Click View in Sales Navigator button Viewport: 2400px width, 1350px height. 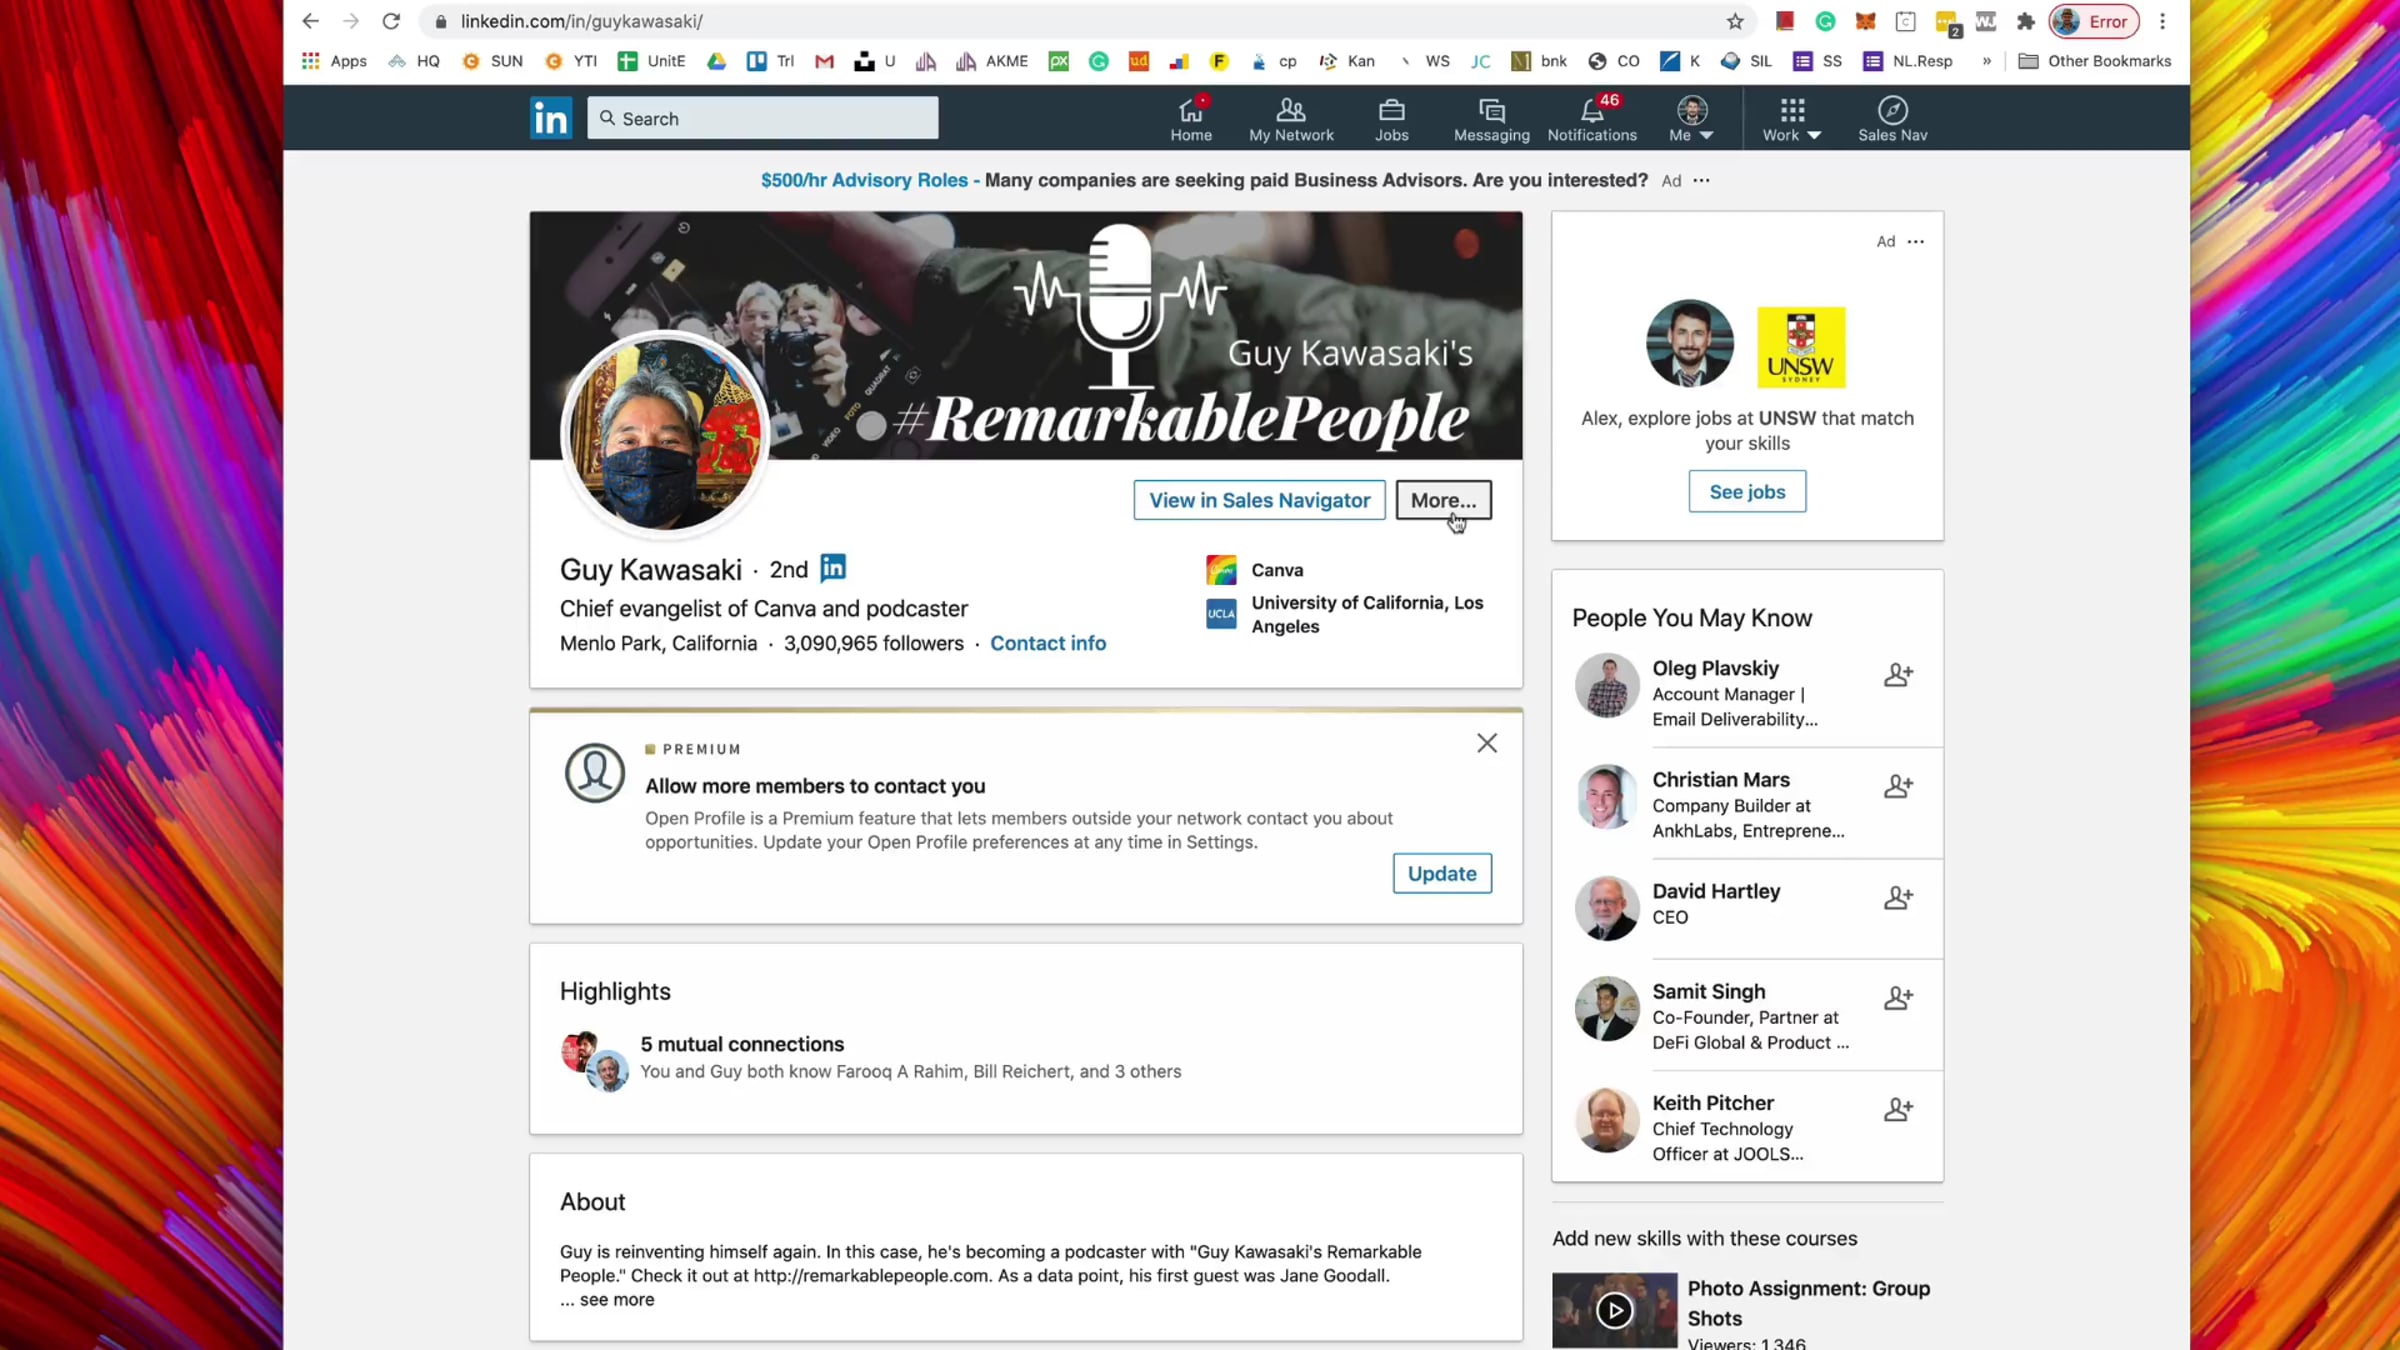point(1259,500)
